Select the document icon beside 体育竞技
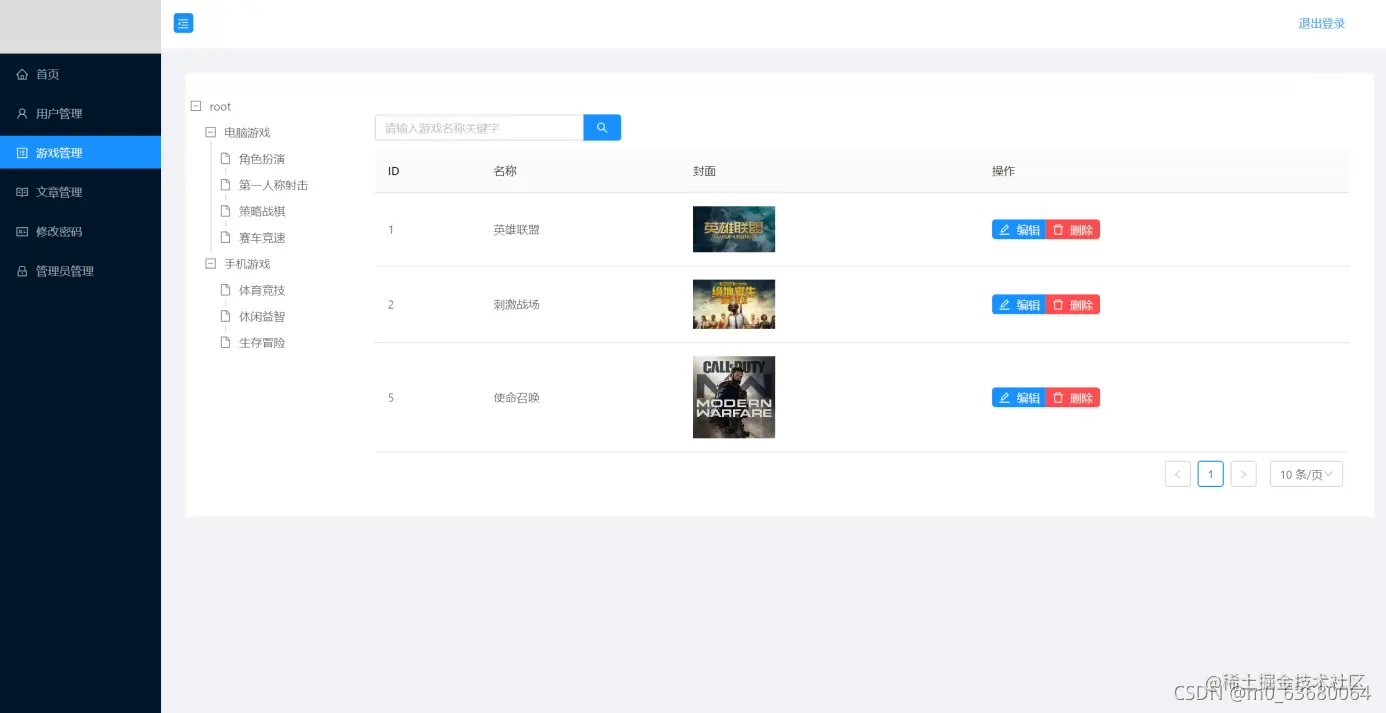This screenshot has width=1386, height=713. pyautogui.click(x=226, y=290)
